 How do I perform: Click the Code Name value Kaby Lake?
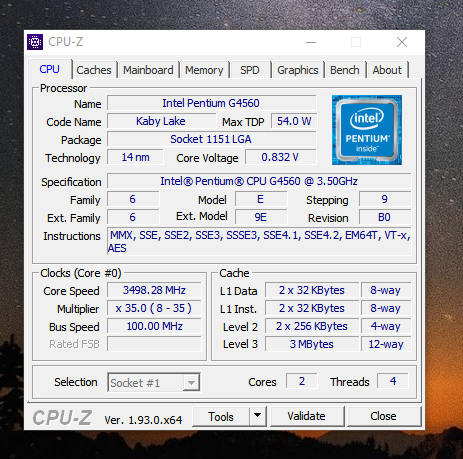pyautogui.click(x=161, y=121)
